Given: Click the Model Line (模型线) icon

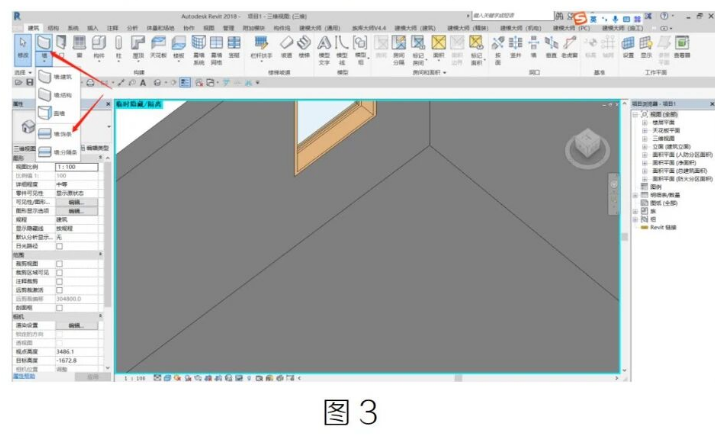Looking at the screenshot, I should click(342, 43).
